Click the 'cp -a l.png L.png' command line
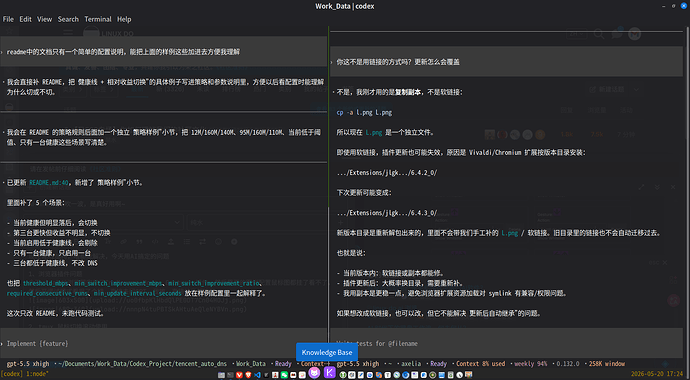The image size is (690, 380). 364,112
